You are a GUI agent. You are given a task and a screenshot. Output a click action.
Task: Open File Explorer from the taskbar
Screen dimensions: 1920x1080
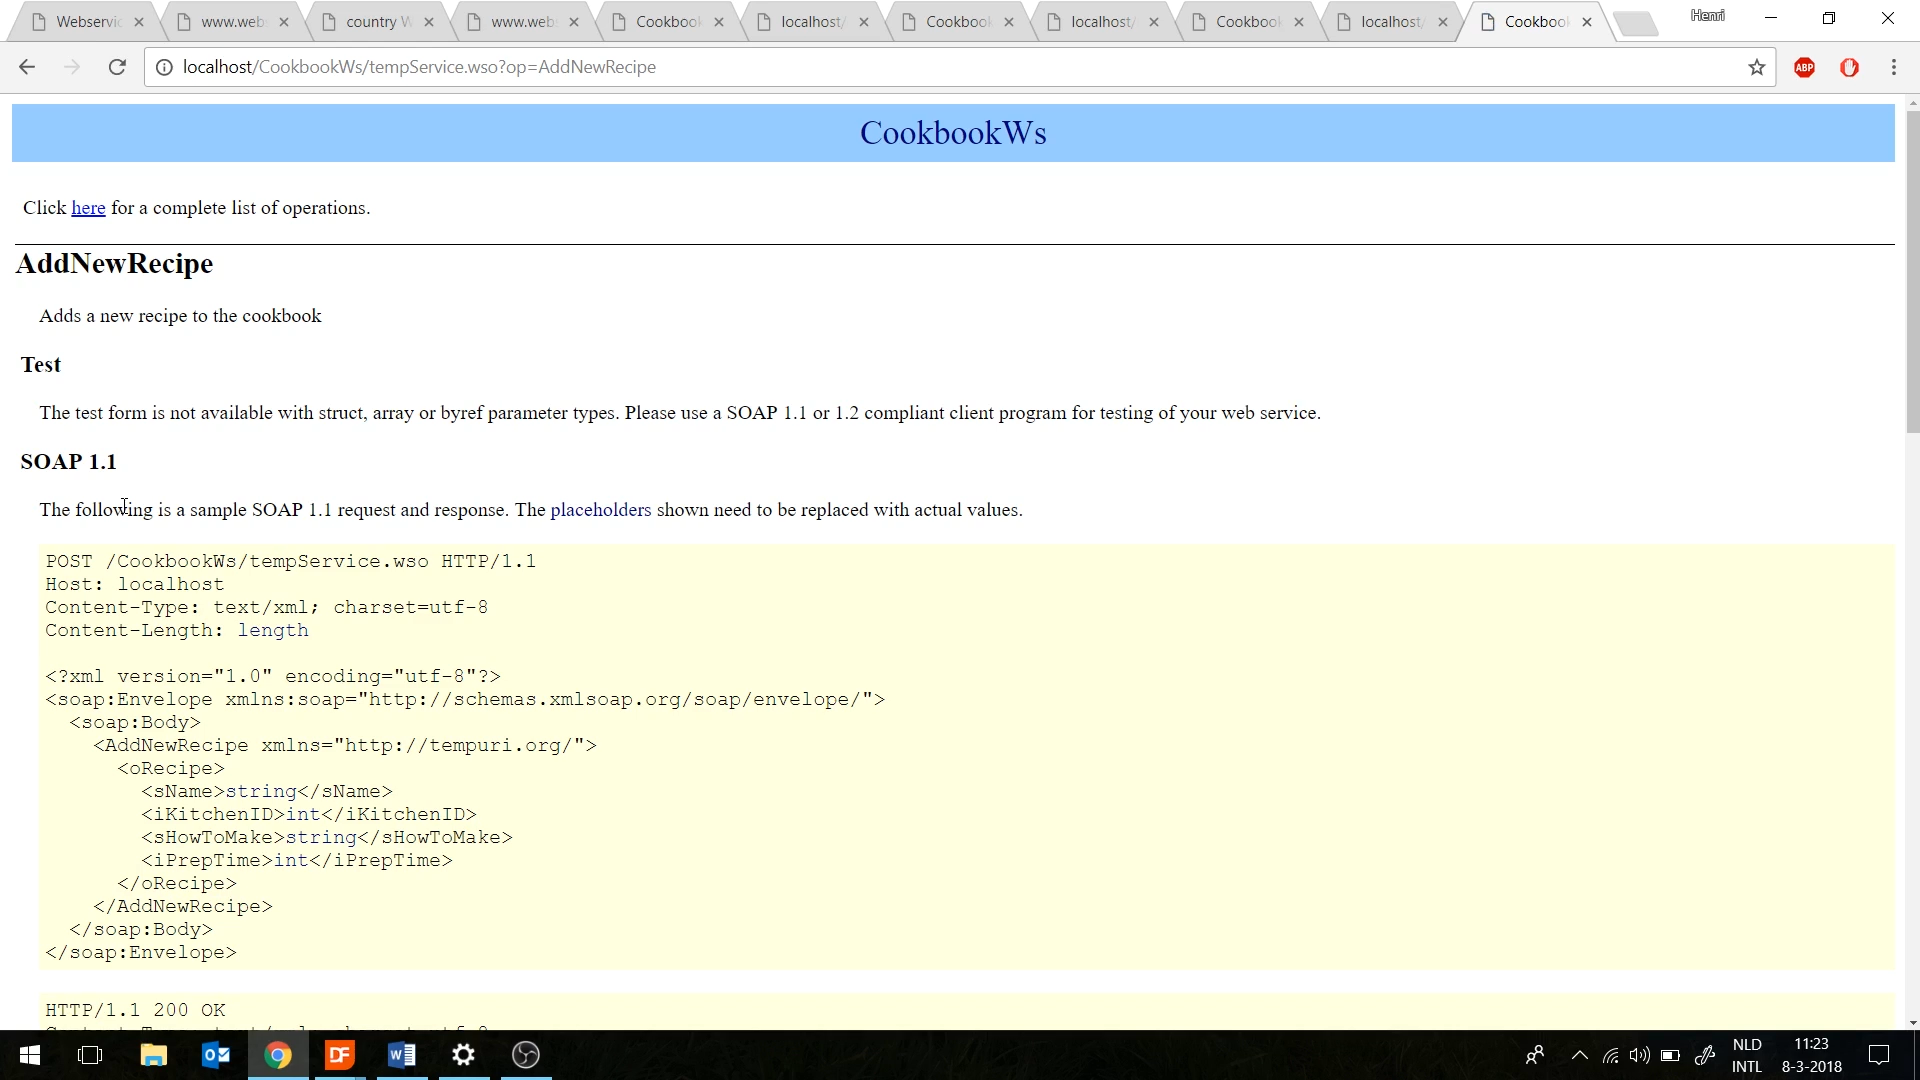[153, 1055]
